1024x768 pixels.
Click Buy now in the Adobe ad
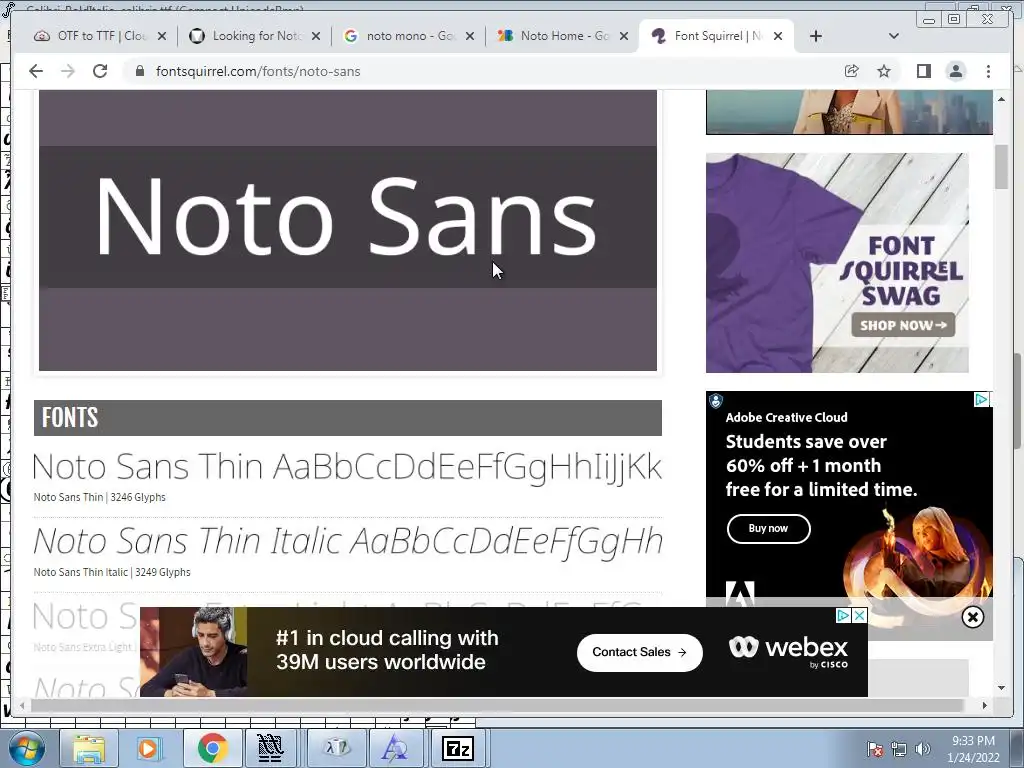pos(769,528)
